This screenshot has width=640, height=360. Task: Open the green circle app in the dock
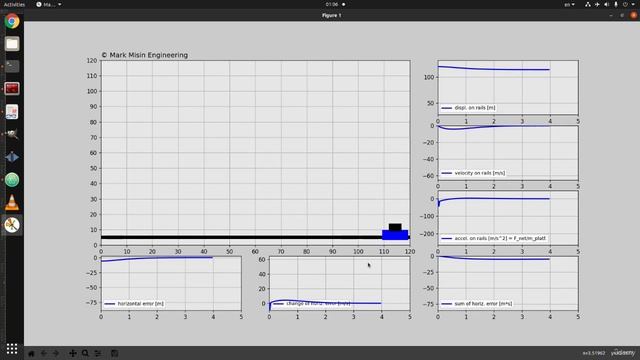[x=12, y=180]
